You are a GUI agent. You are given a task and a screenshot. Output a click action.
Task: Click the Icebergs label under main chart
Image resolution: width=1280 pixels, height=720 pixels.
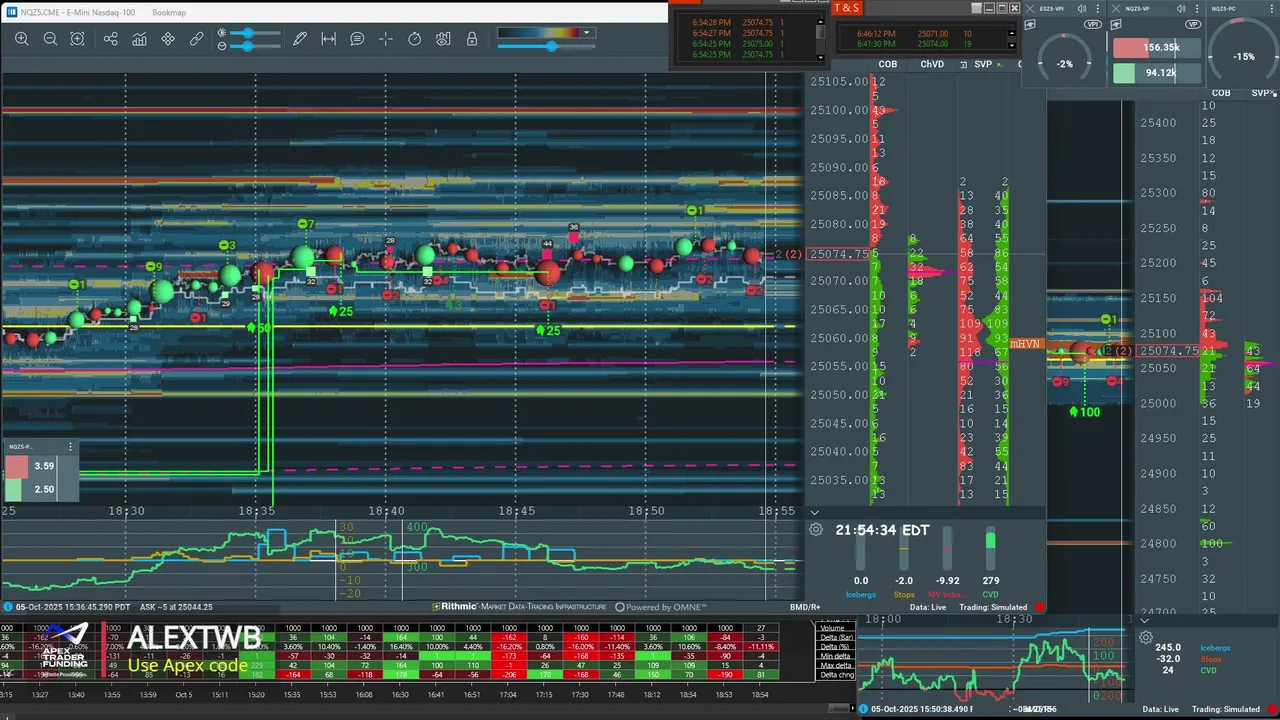tap(861, 595)
